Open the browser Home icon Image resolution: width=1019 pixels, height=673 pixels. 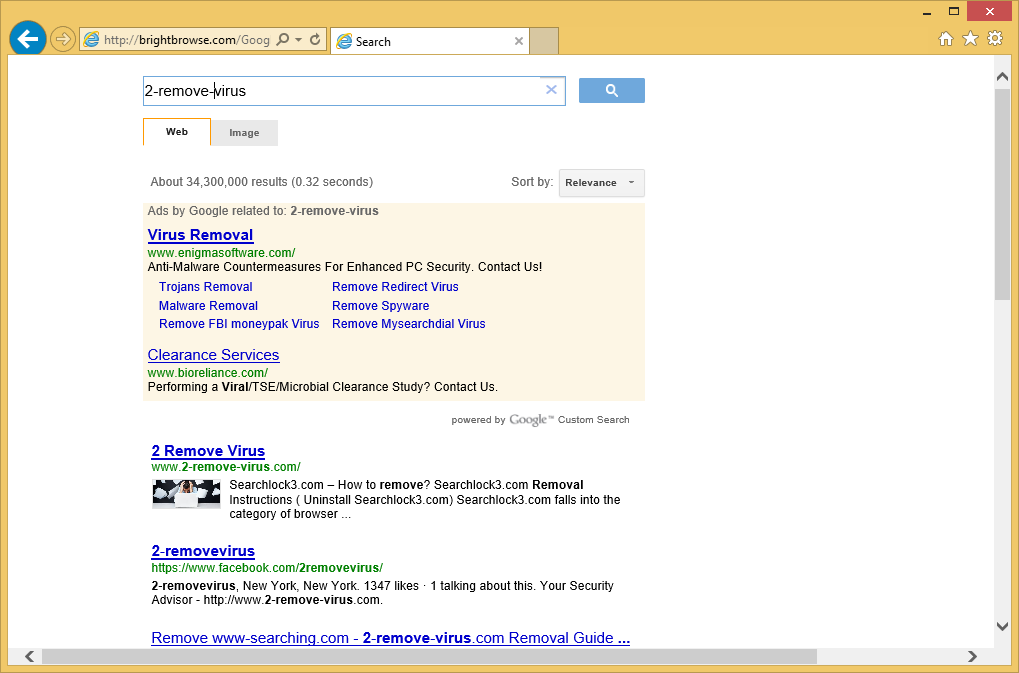click(x=946, y=39)
